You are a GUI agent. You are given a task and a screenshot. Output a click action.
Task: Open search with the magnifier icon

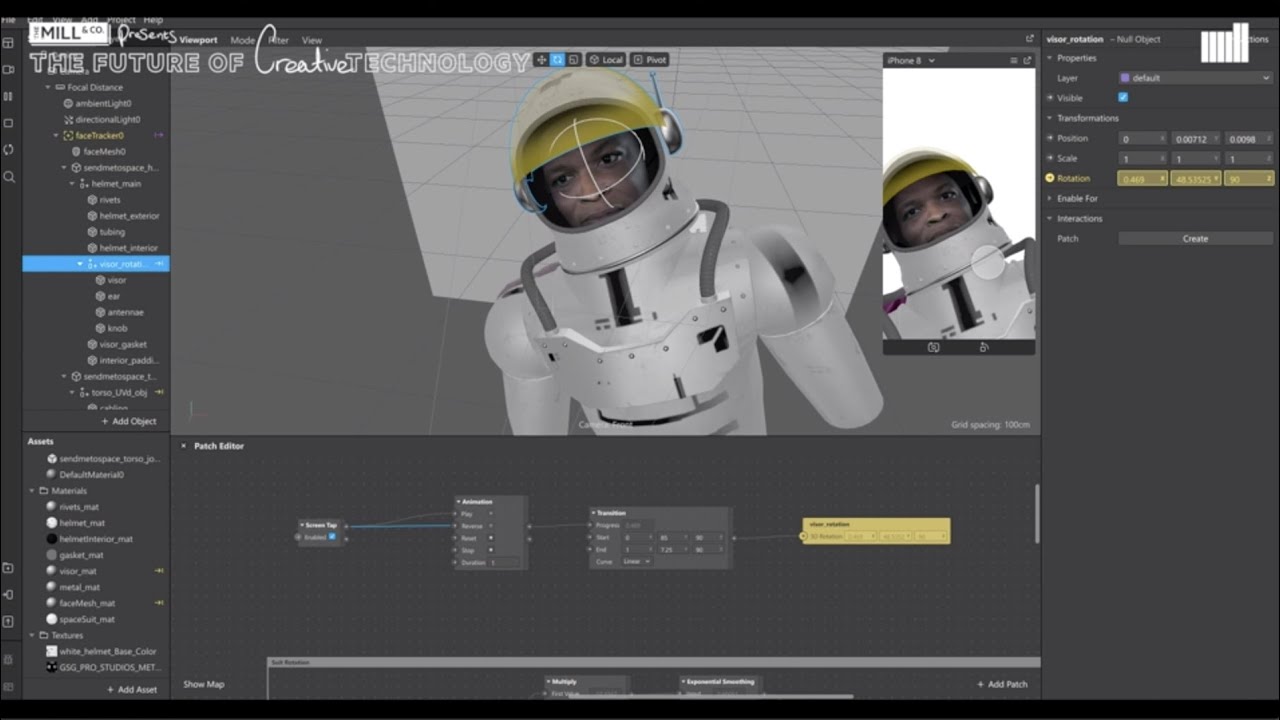click(x=9, y=177)
